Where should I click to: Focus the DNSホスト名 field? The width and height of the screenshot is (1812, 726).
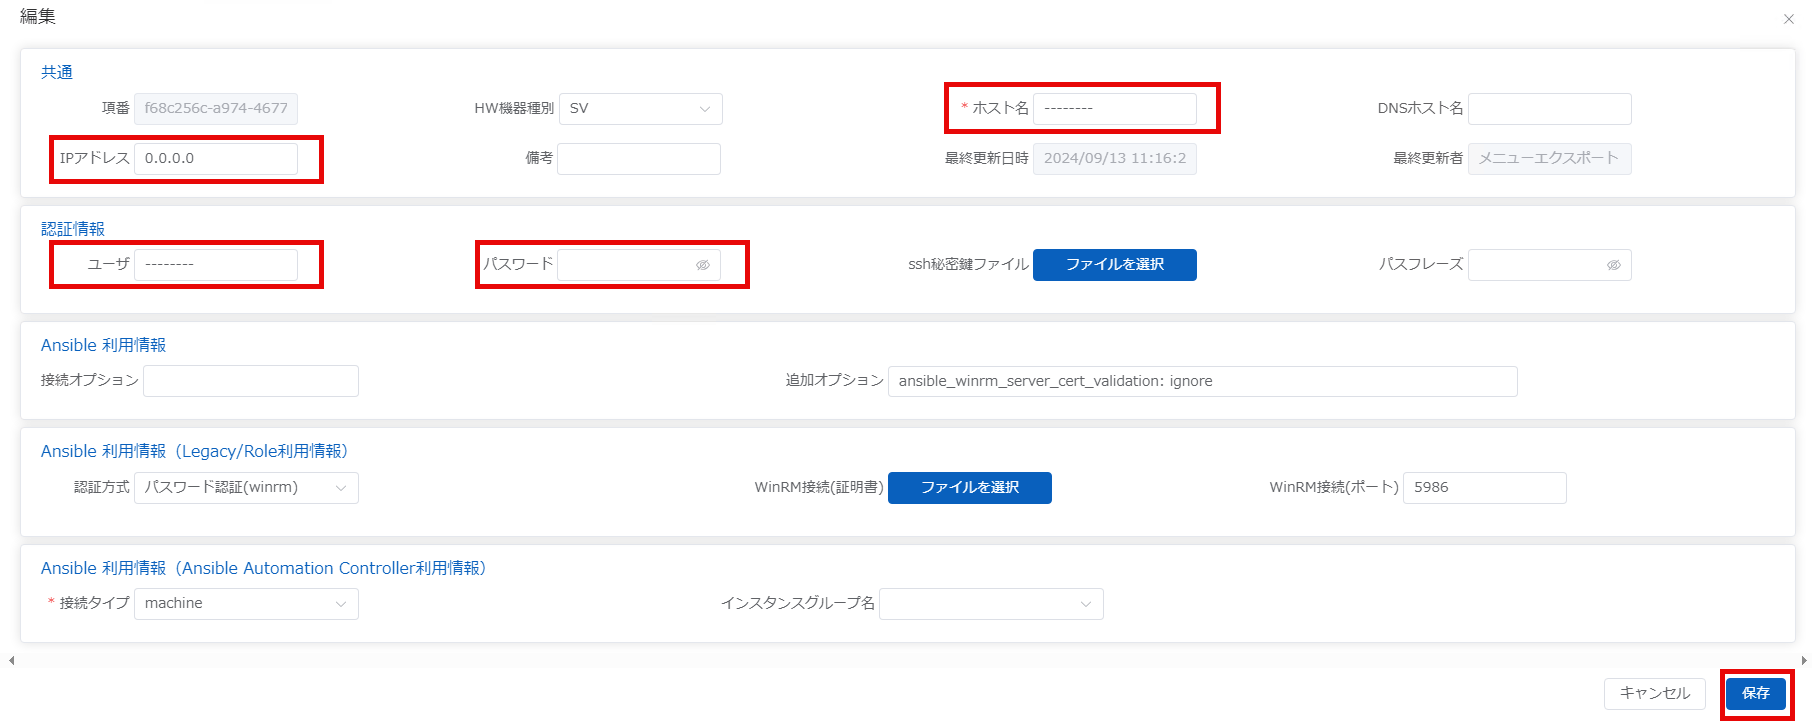coord(1549,109)
